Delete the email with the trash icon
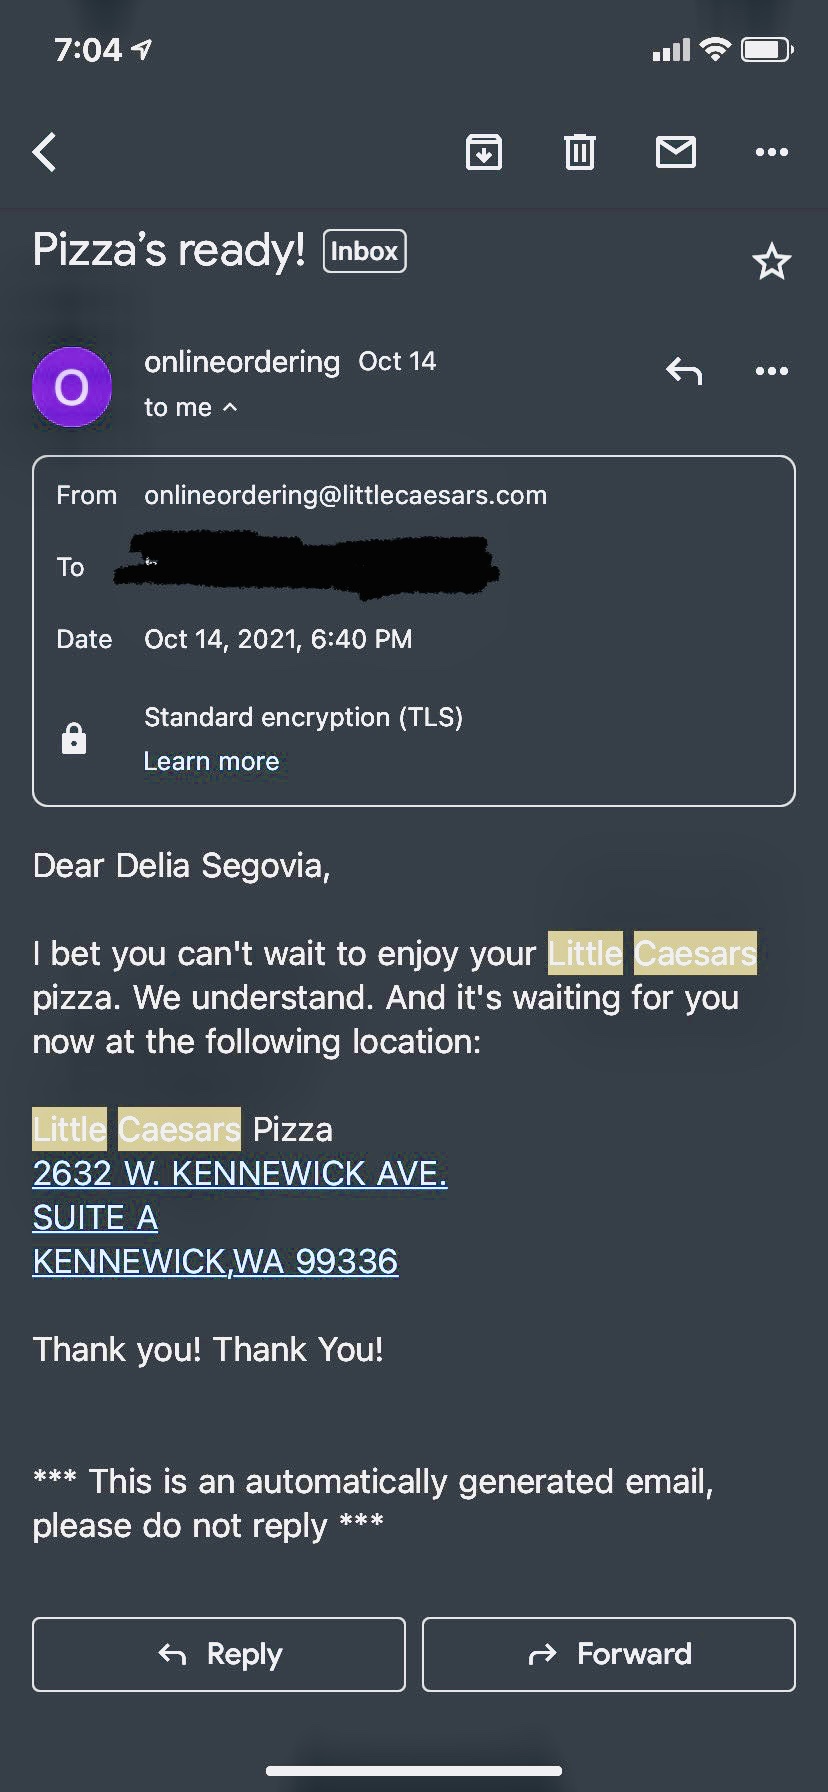 tap(580, 152)
